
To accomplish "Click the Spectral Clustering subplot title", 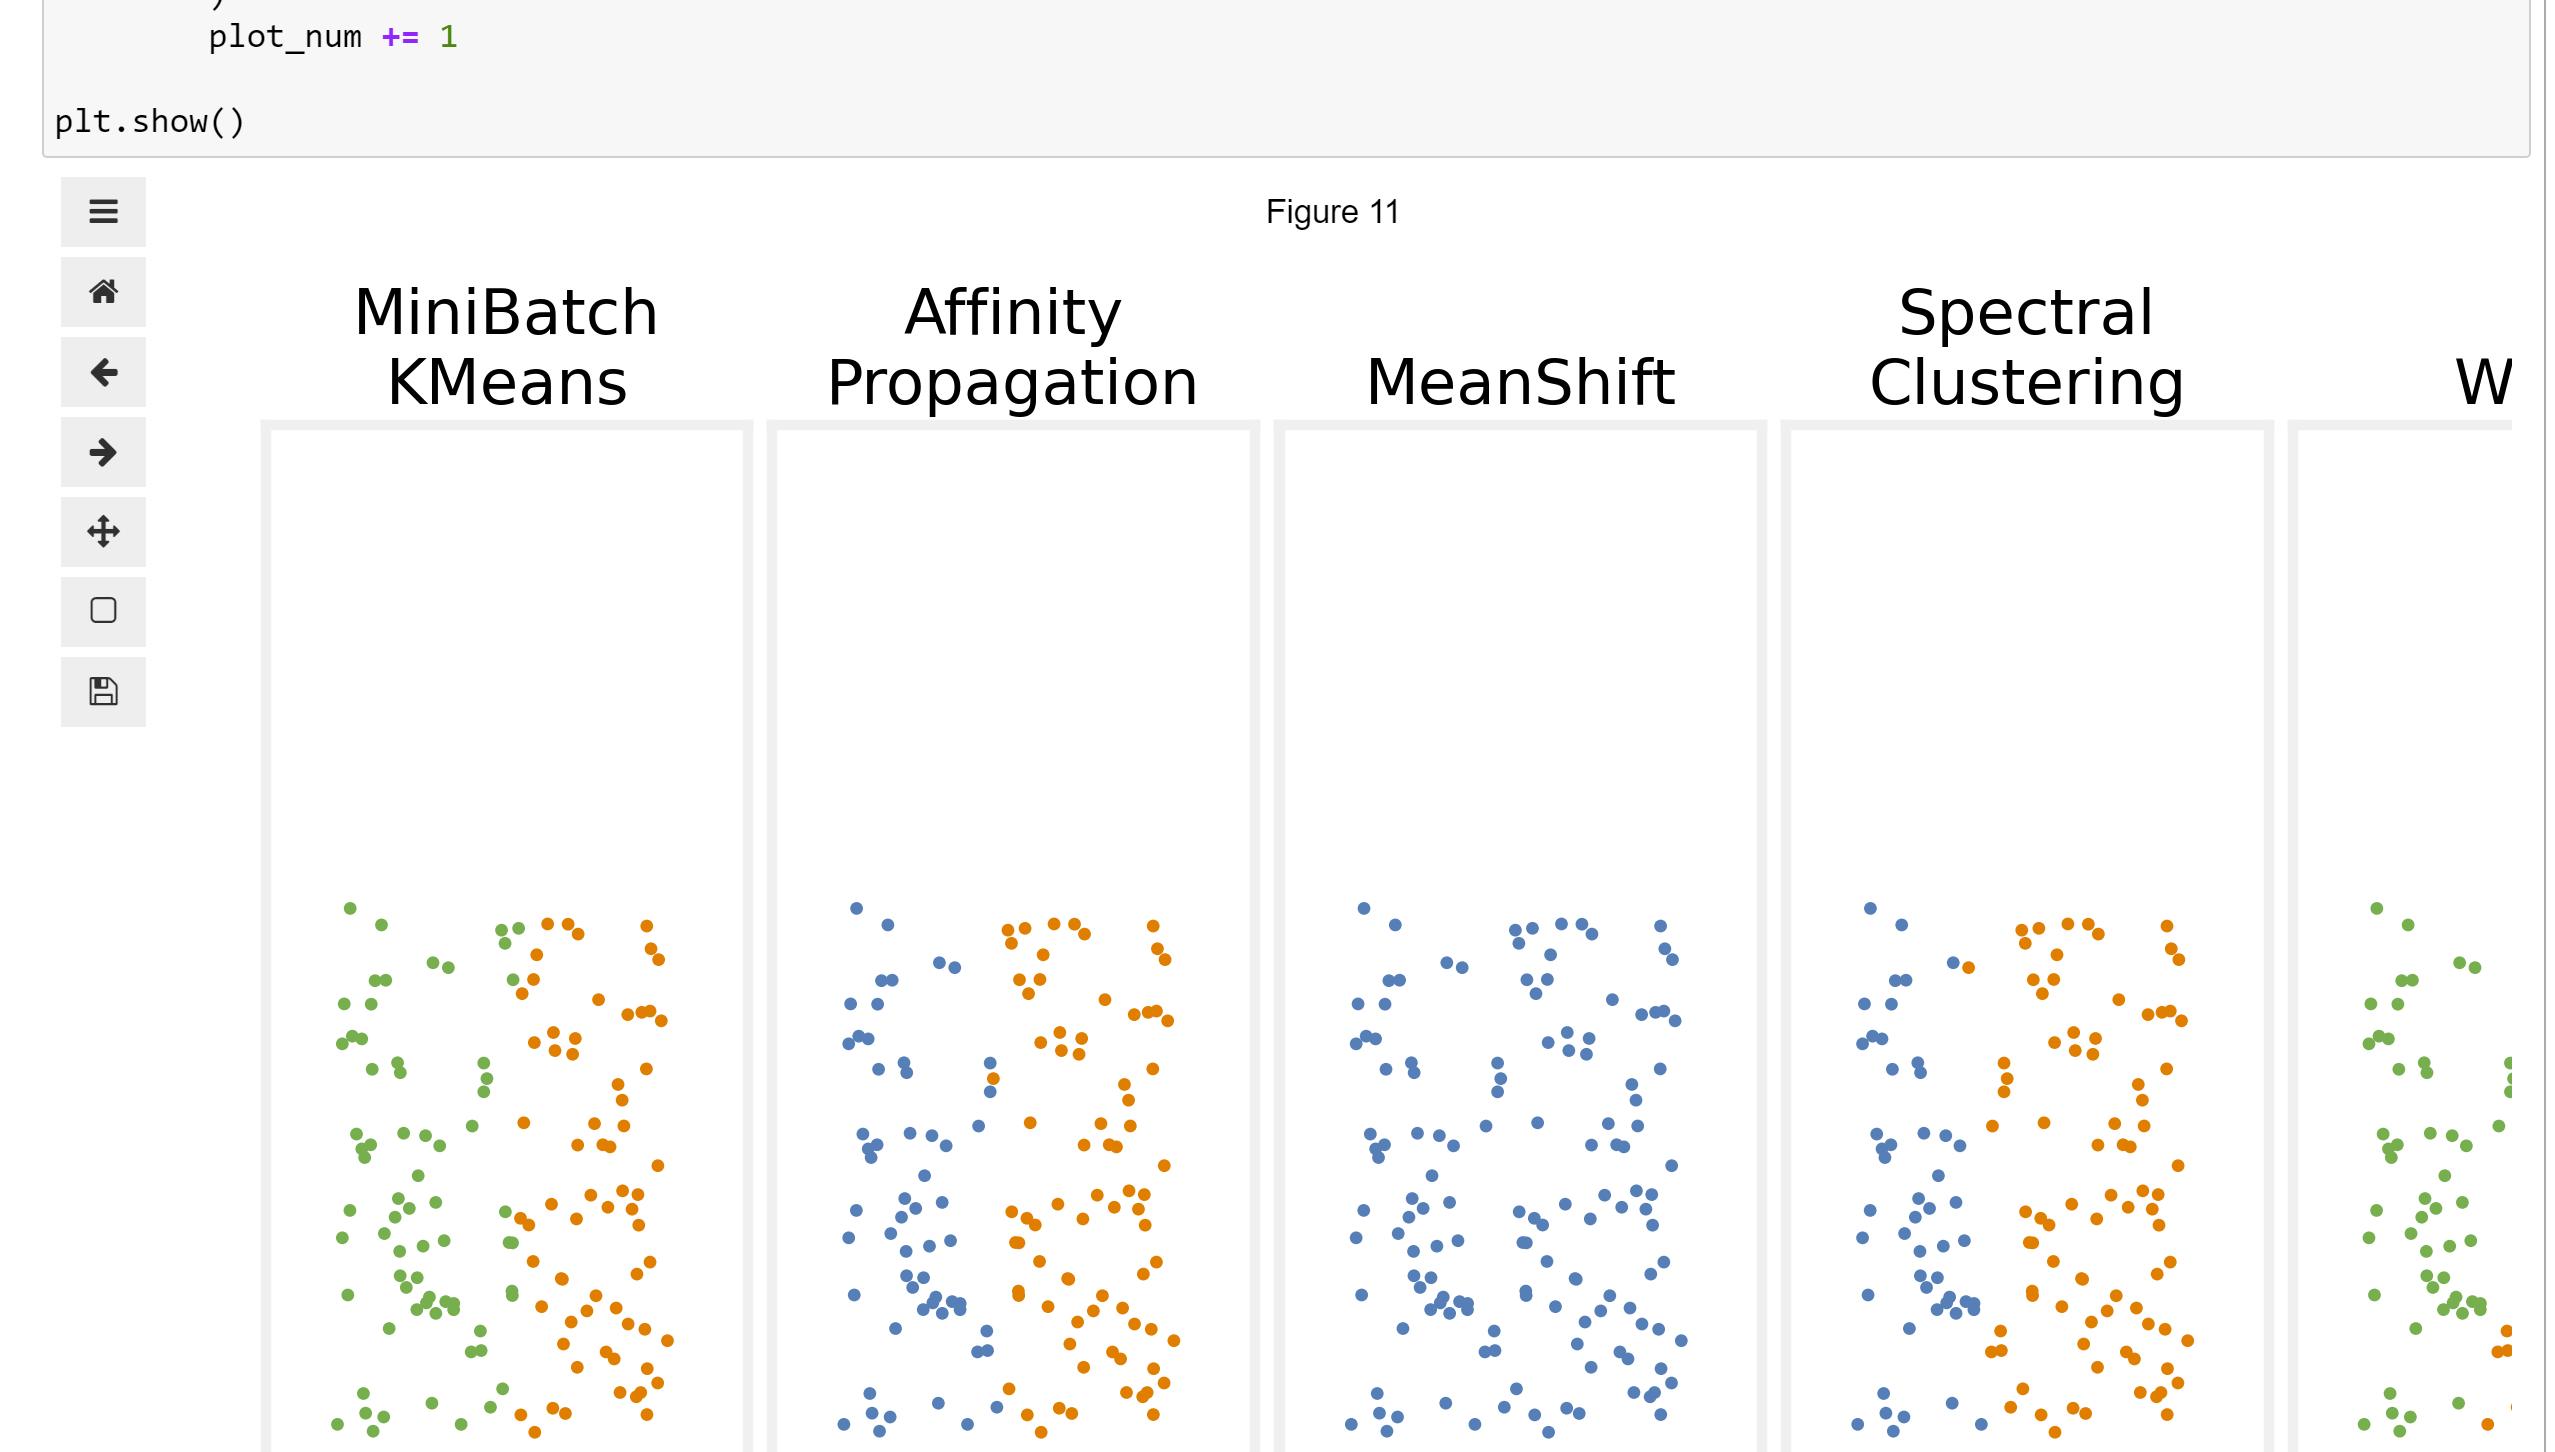I will coord(2026,347).
